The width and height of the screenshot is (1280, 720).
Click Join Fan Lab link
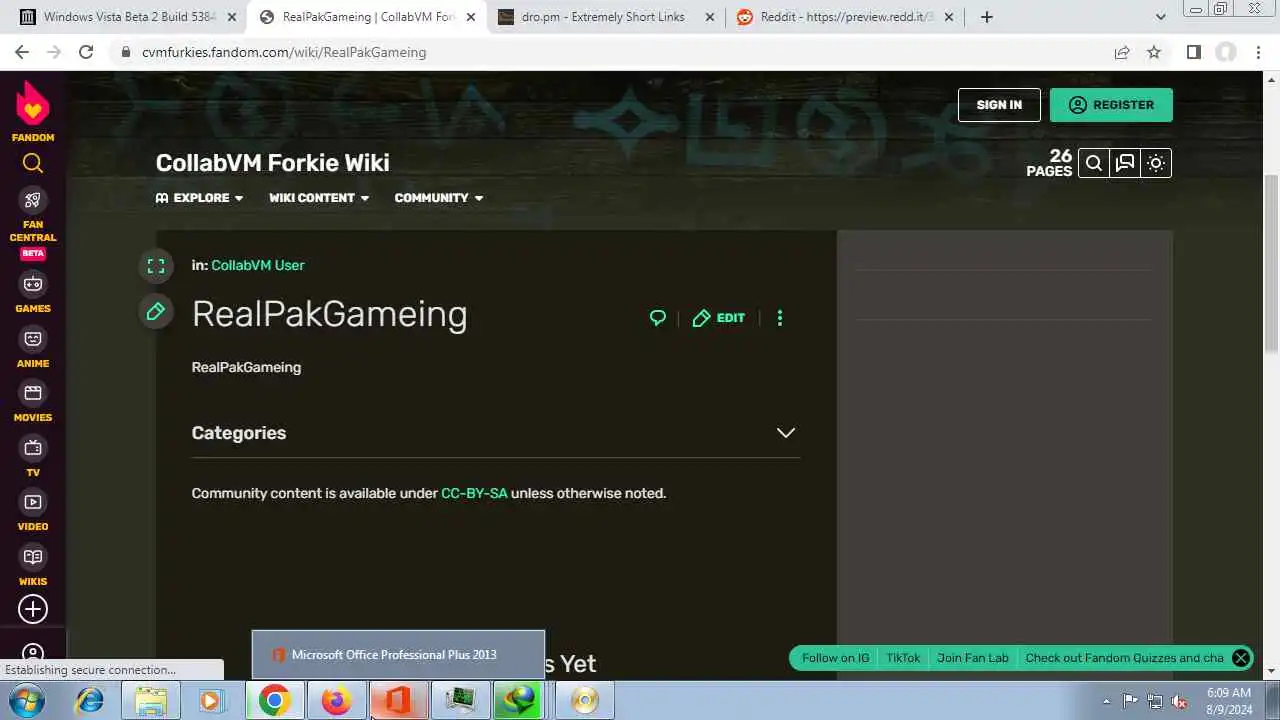tap(973, 658)
